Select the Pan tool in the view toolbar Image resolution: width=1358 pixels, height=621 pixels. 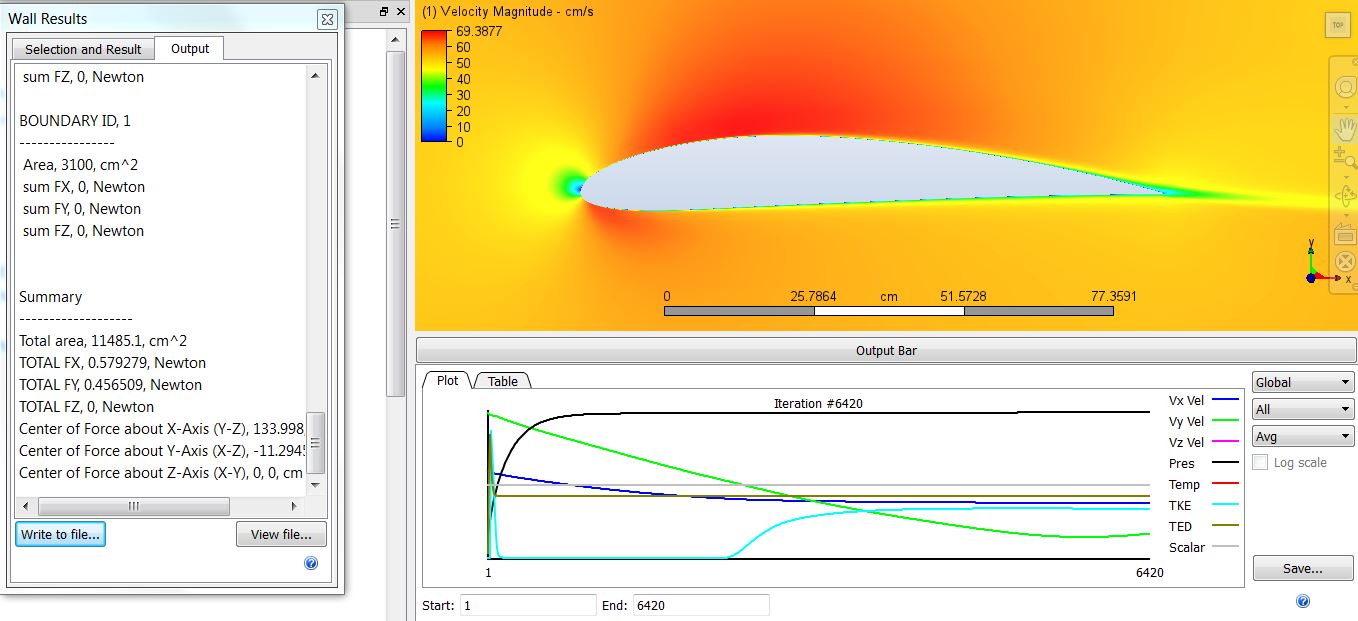coord(1344,128)
